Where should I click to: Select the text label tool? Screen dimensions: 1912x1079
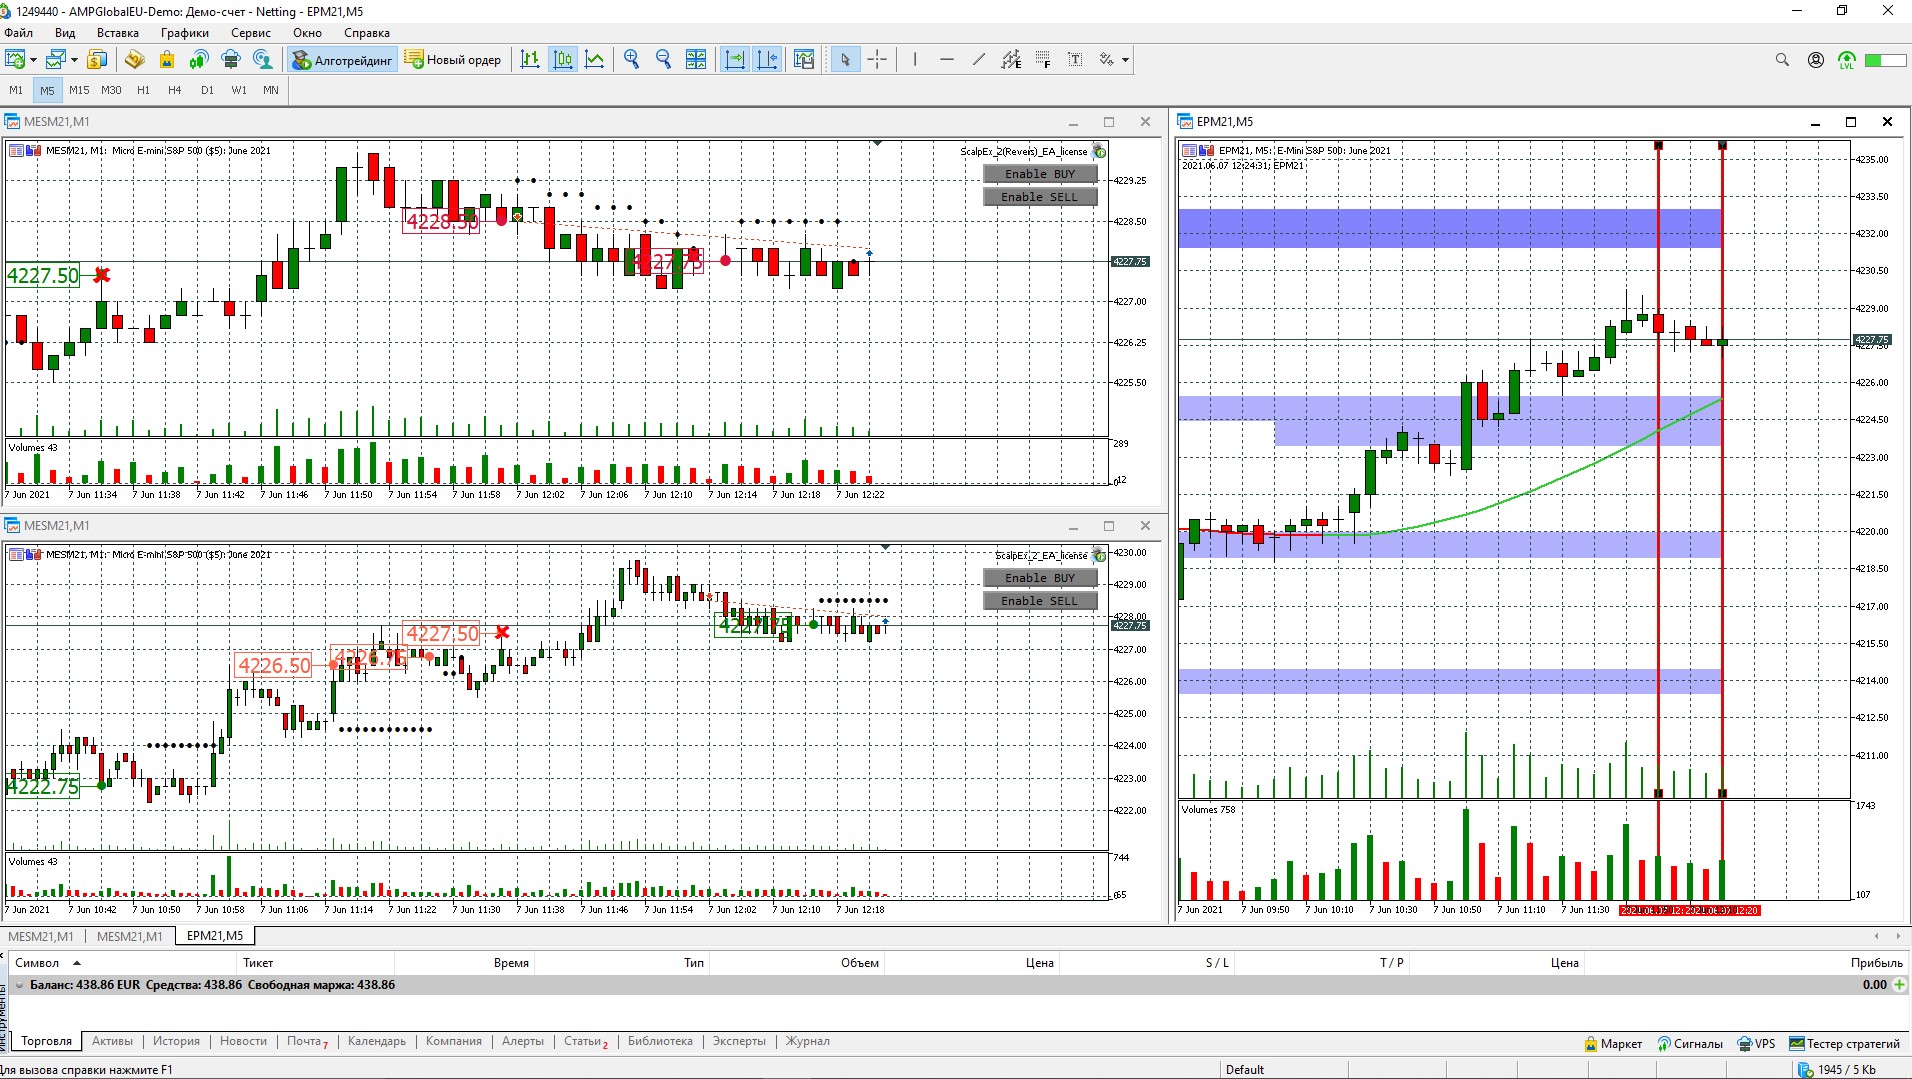point(1075,60)
